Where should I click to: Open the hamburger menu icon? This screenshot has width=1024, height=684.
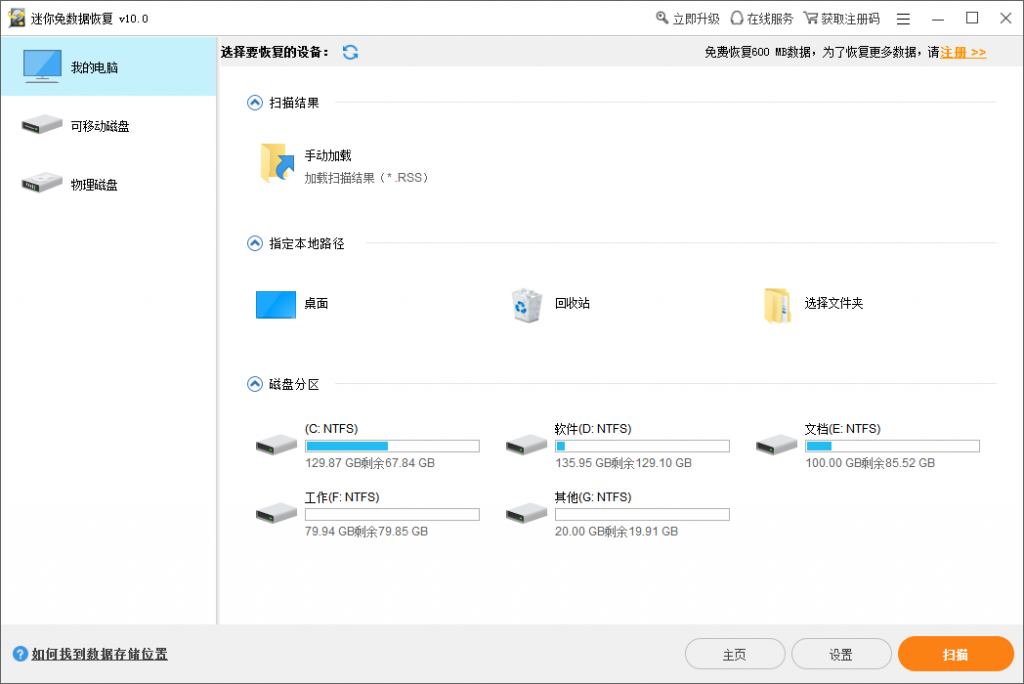point(903,19)
